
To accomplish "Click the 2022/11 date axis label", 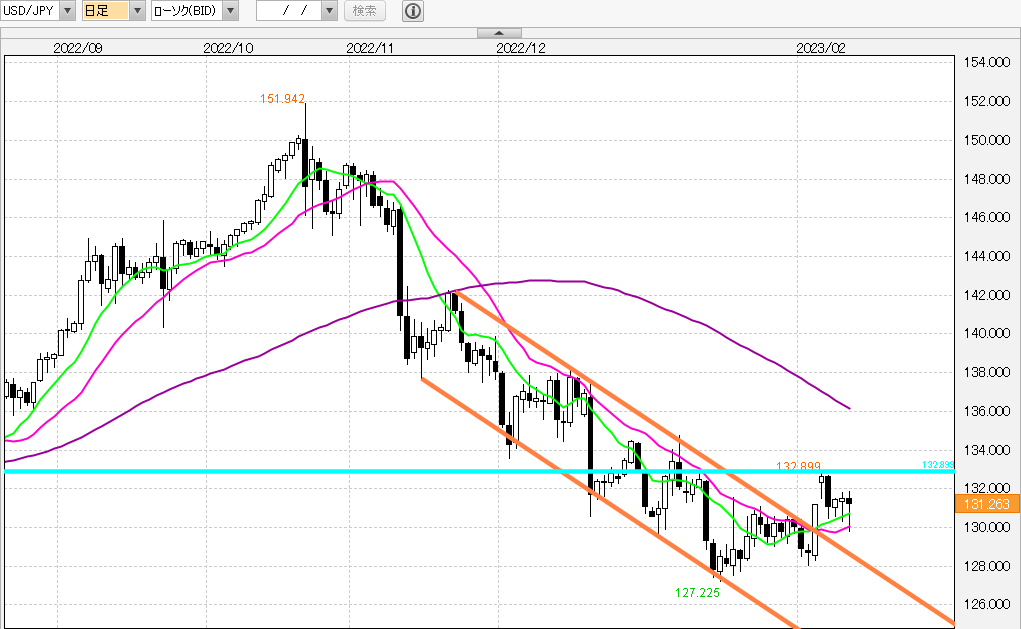I will coord(370,48).
